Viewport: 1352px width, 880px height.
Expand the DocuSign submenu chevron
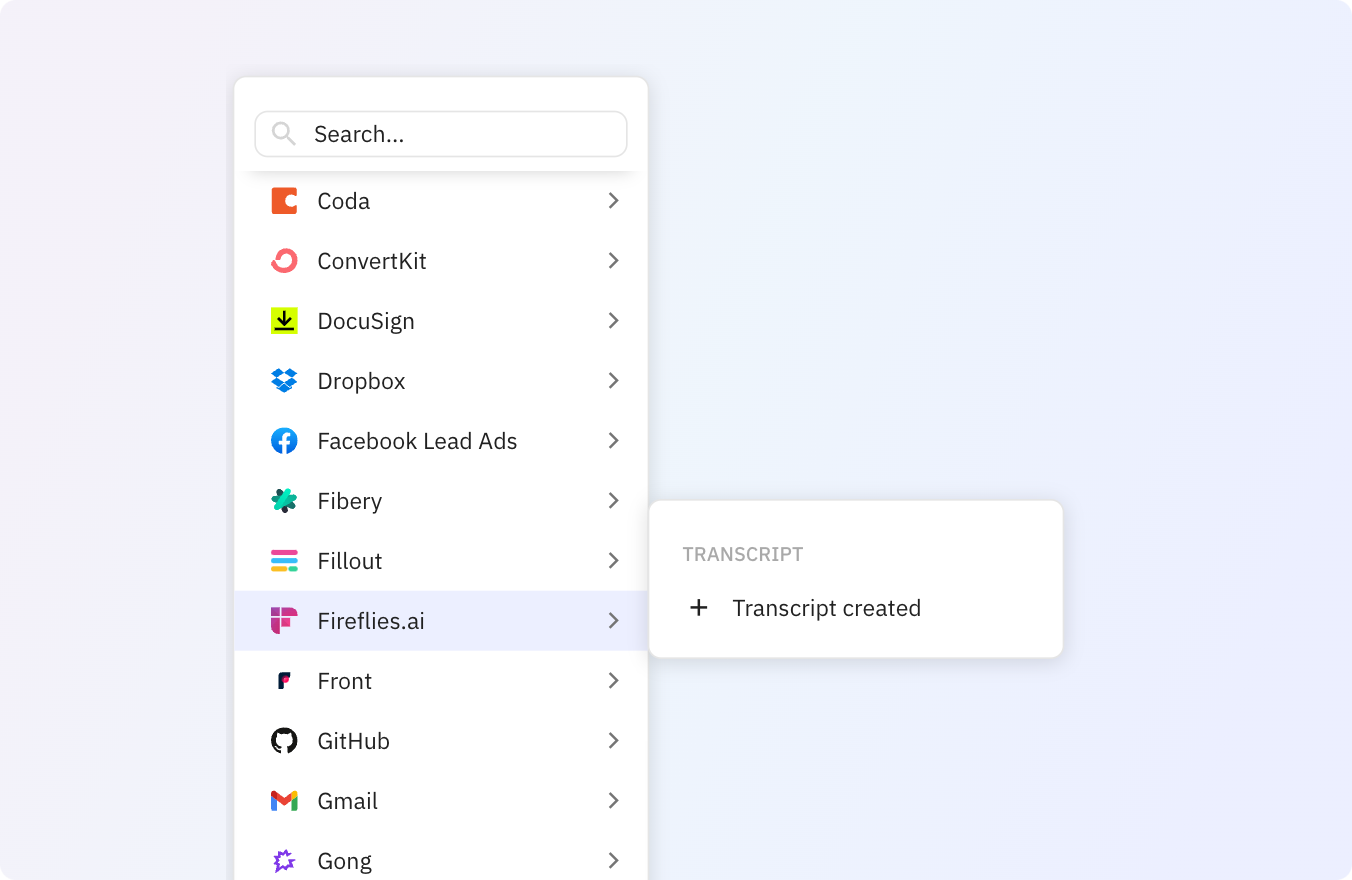click(614, 321)
